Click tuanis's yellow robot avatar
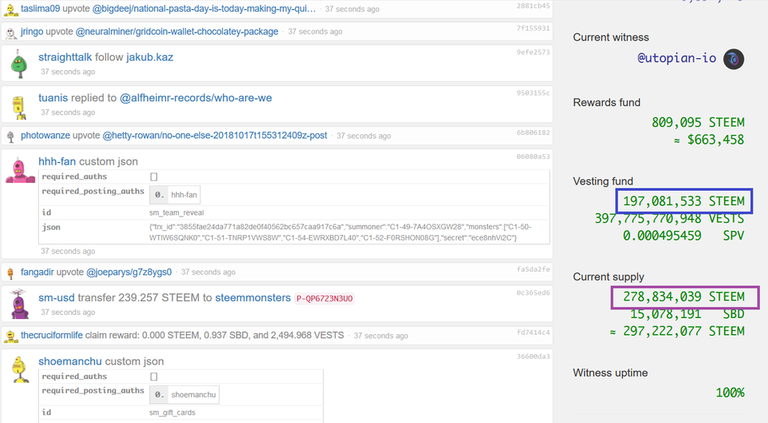 click(x=19, y=107)
